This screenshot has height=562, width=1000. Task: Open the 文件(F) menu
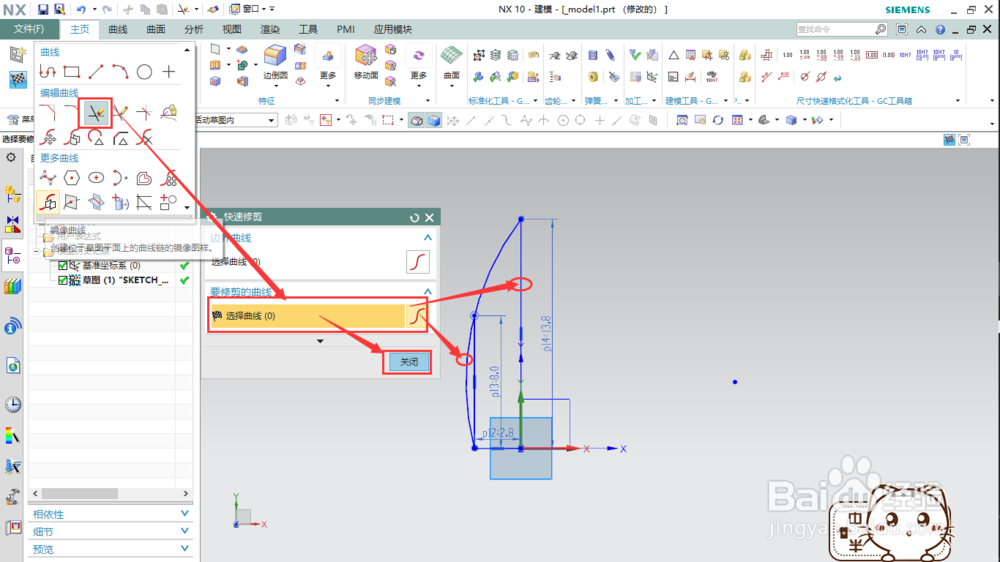pyautogui.click(x=29, y=29)
